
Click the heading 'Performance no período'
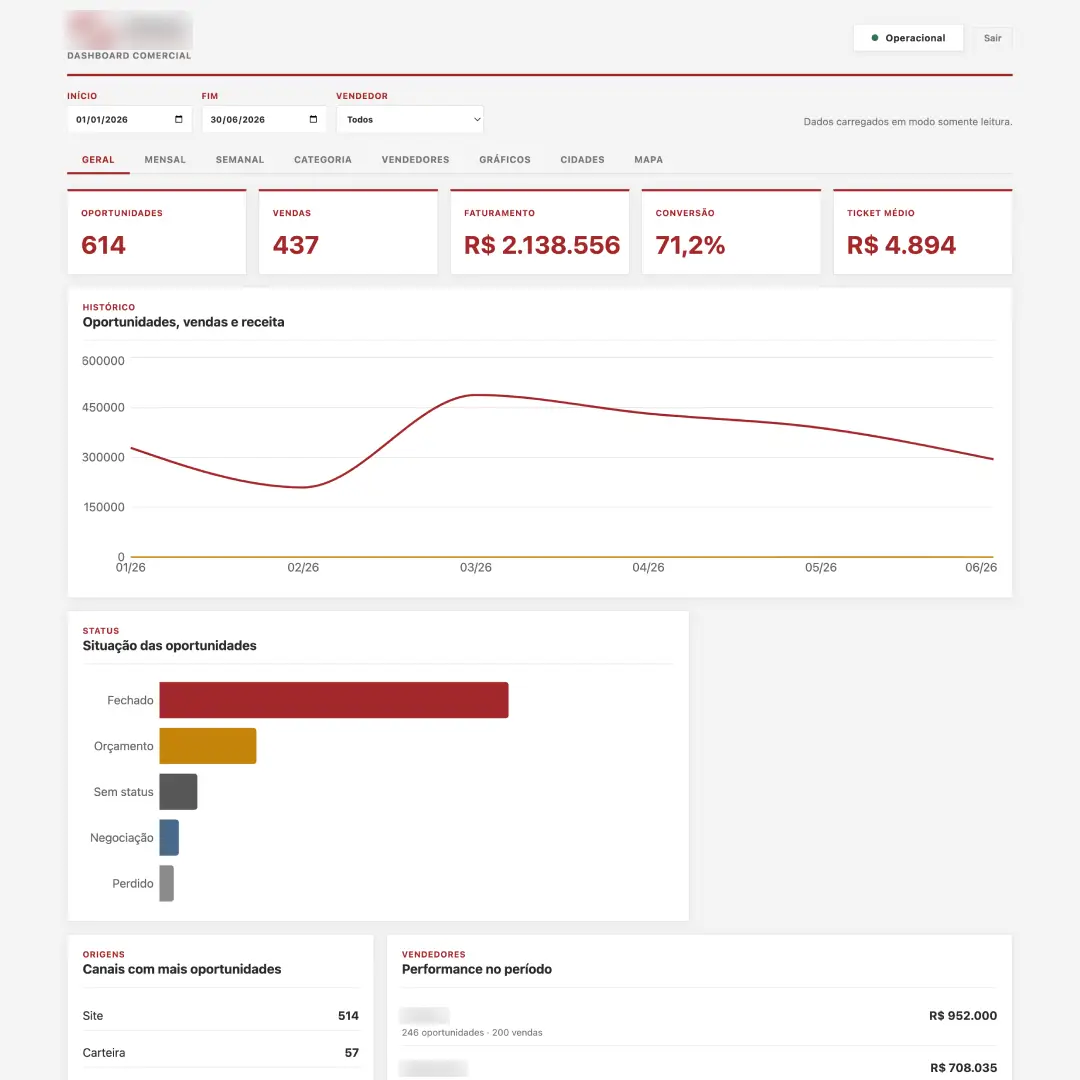477,969
